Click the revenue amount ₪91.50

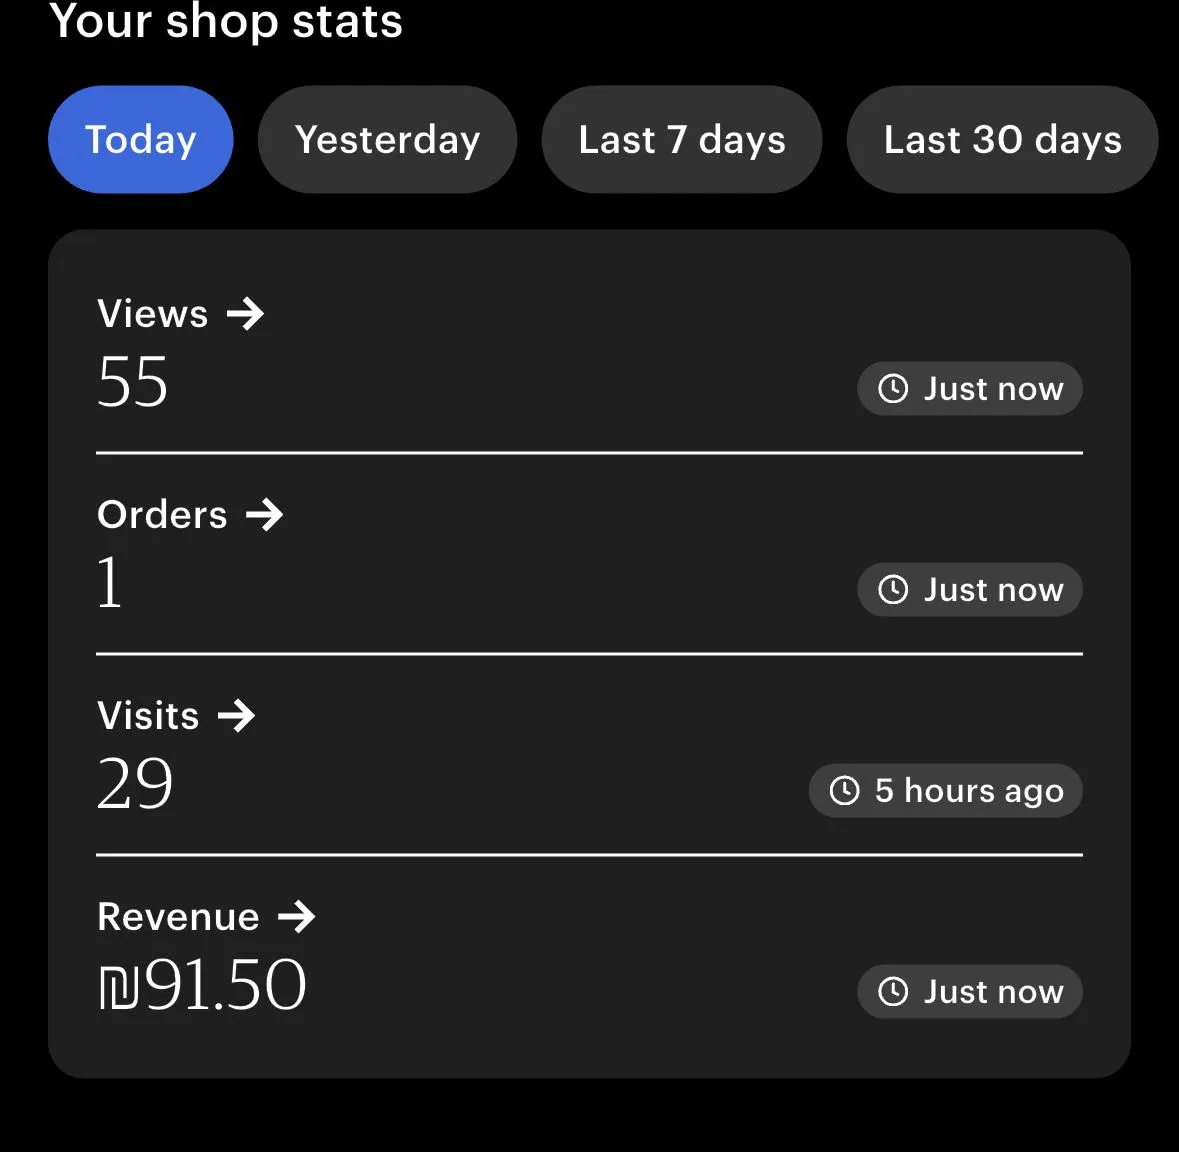[203, 985]
